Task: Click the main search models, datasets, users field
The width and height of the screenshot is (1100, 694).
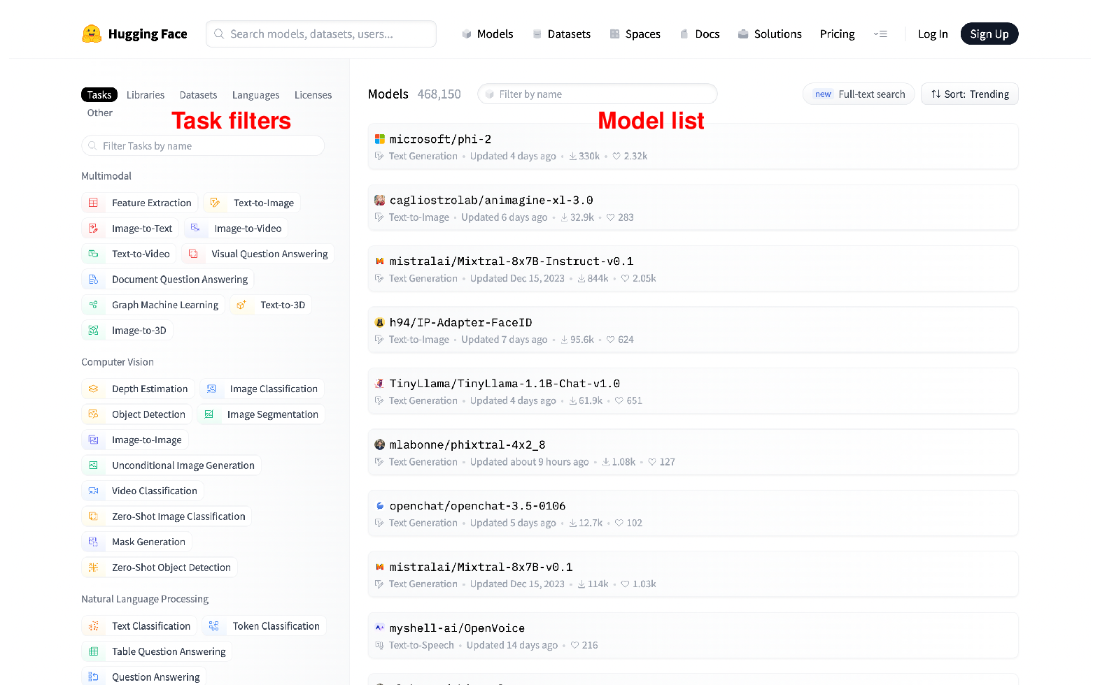Action: [321, 34]
